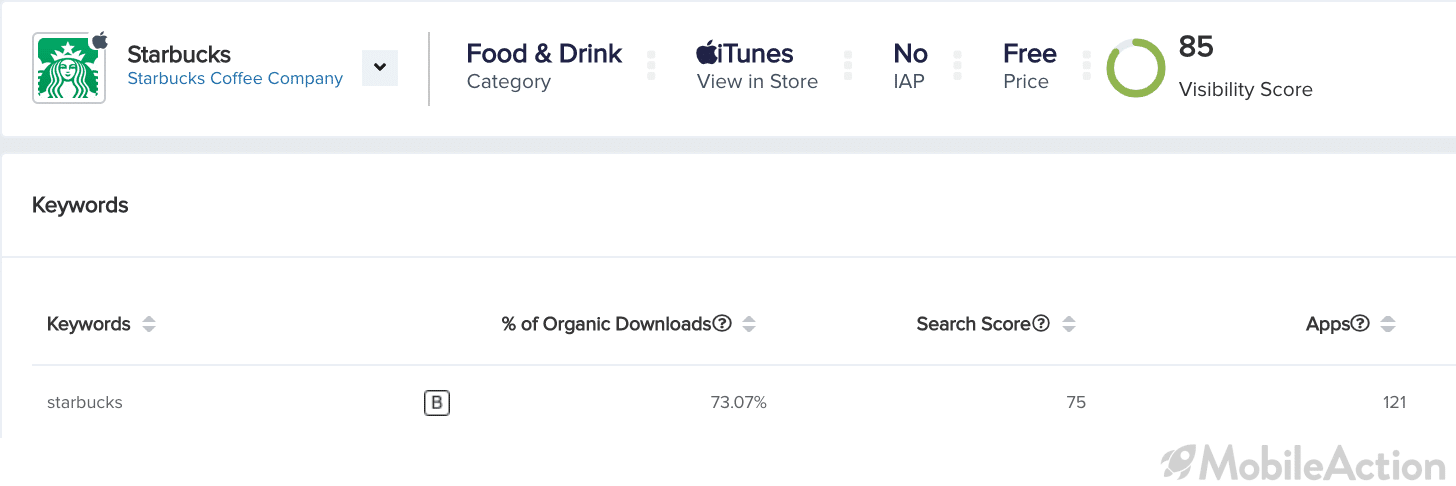Click the Keywords section heading
Screen dimensions: 1456x486
80,205
